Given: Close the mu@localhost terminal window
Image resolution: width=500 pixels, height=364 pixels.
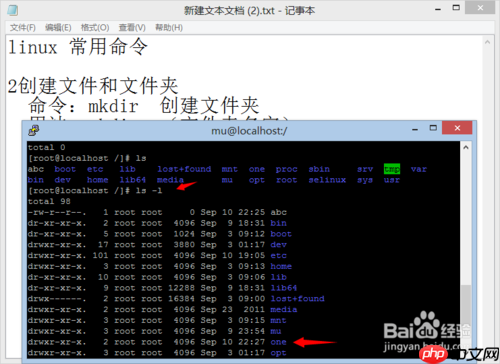Looking at the screenshot, I should click(457, 128).
